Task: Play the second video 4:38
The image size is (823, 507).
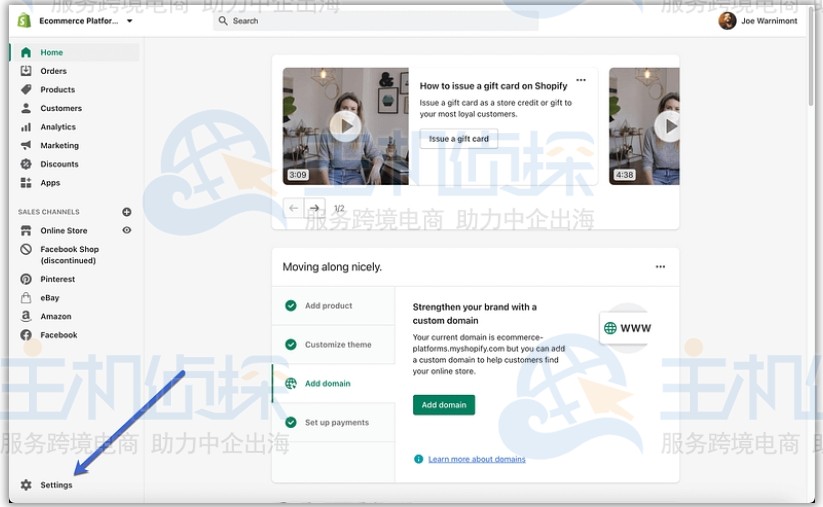Action: pos(668,126)
